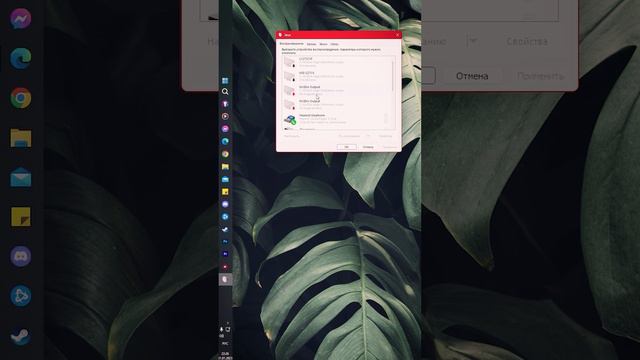Open the Mail app in the center vertical taskbar

coord(225,179)
